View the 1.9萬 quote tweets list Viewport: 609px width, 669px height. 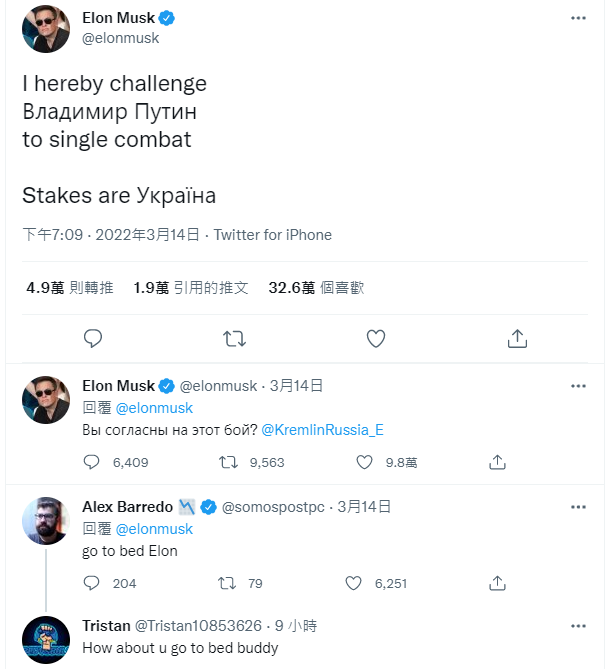pyautogui.click(x=190, y=288)
